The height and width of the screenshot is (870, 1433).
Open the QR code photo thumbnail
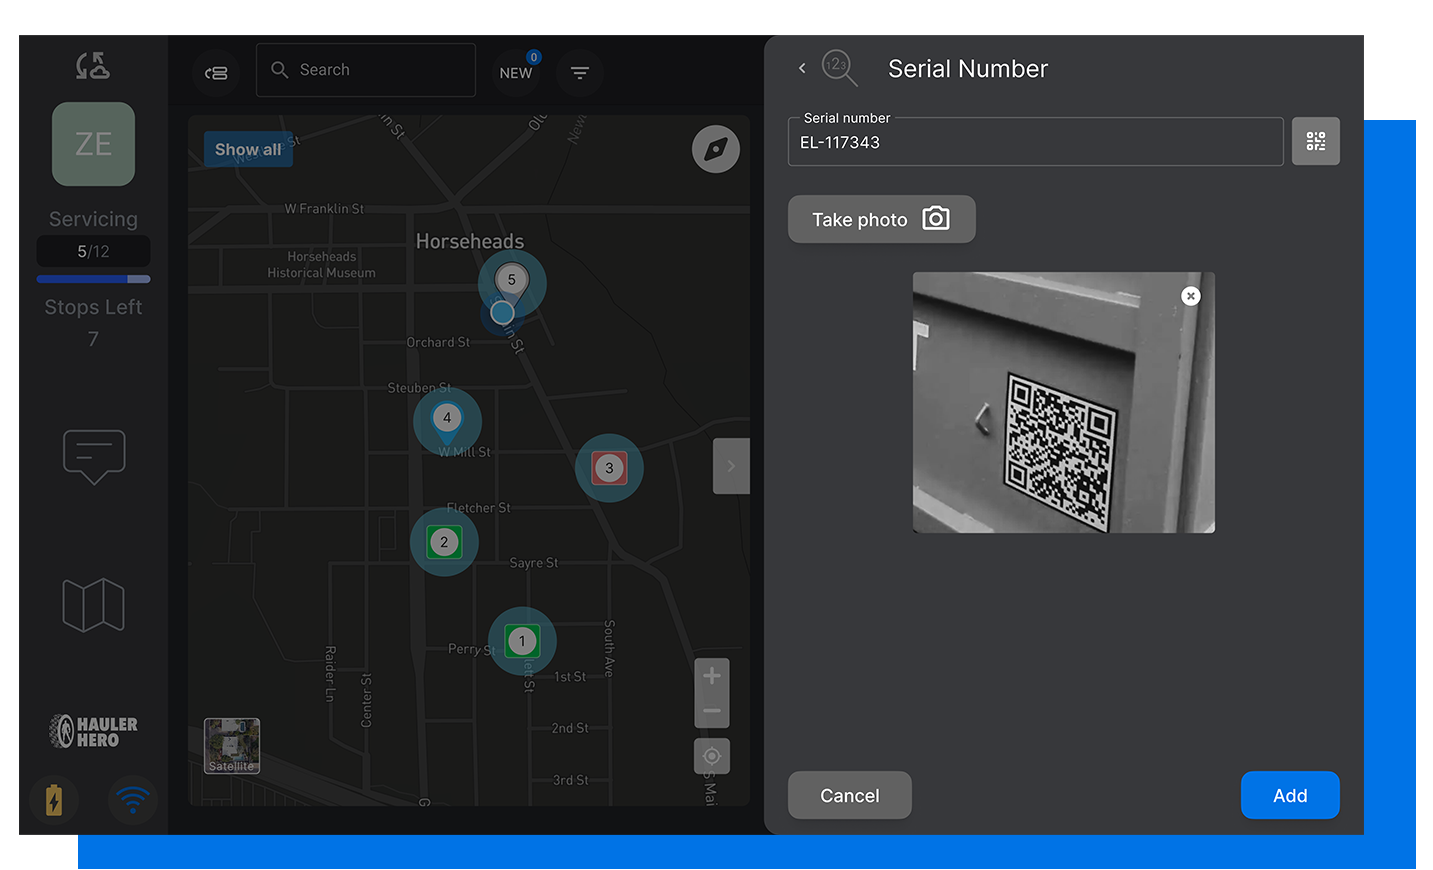(1064, 402)
